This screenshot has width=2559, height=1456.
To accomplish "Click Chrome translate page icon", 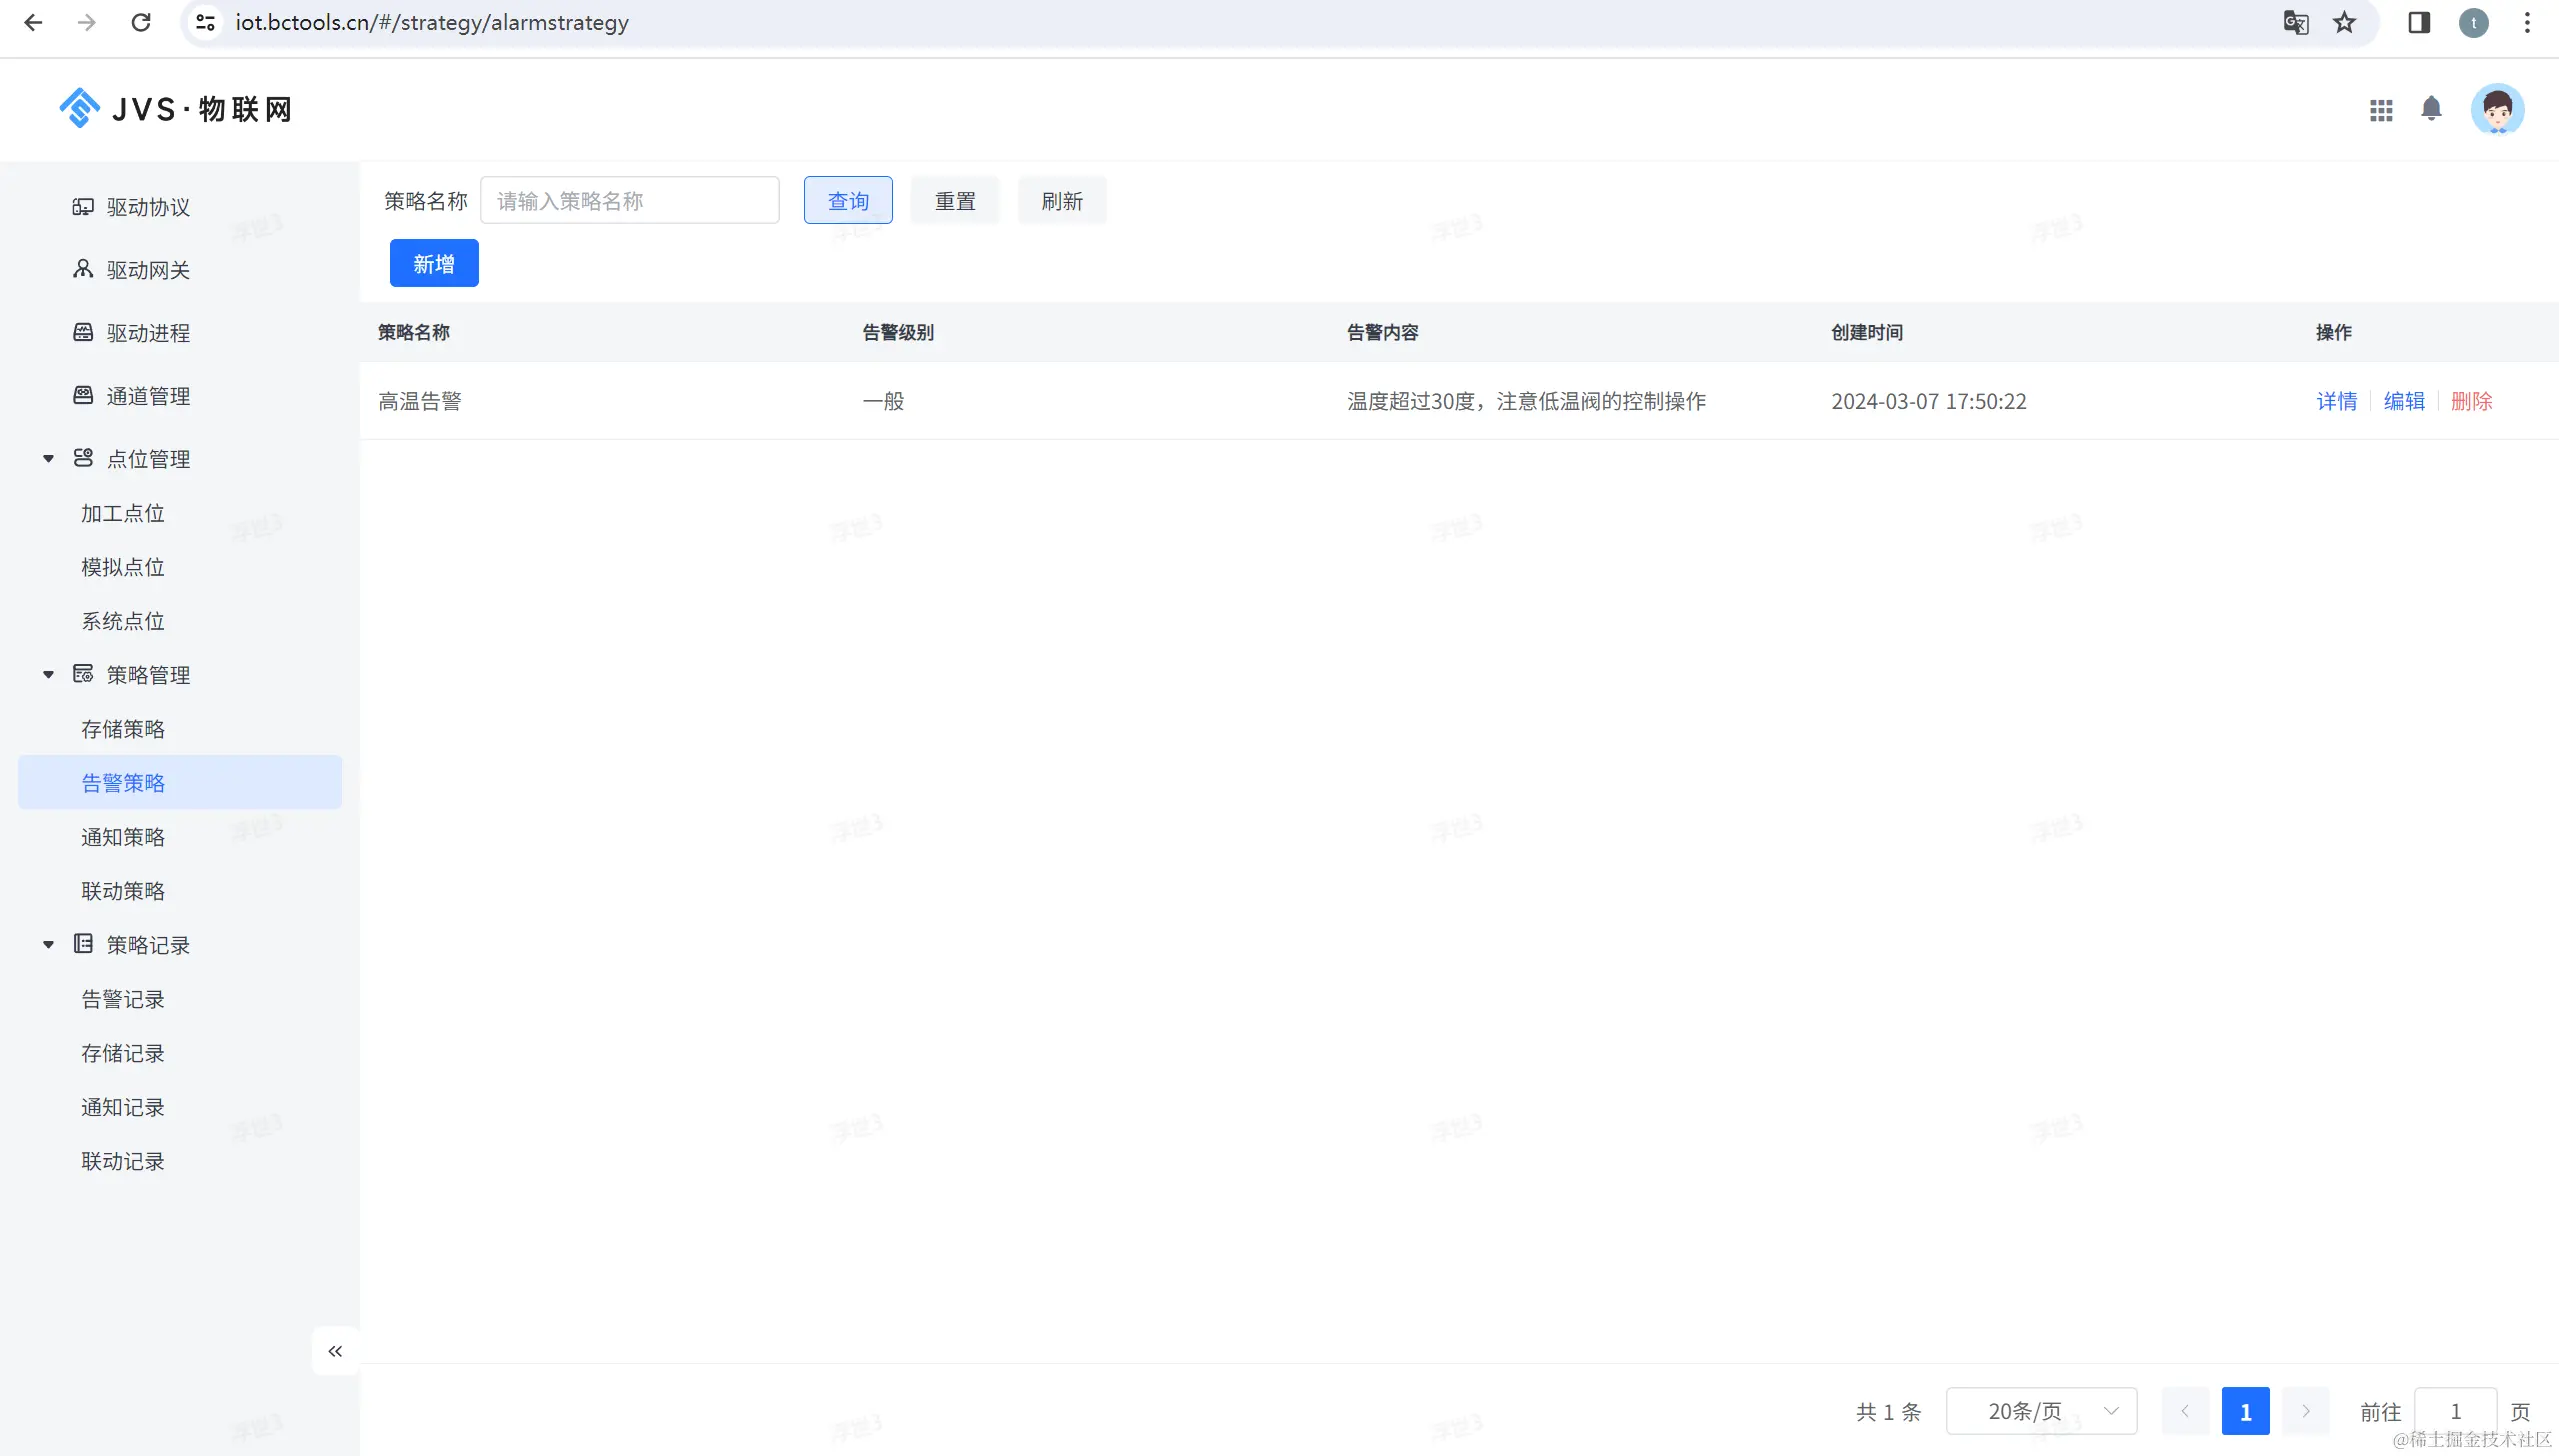I will [x=2295, y=22].
